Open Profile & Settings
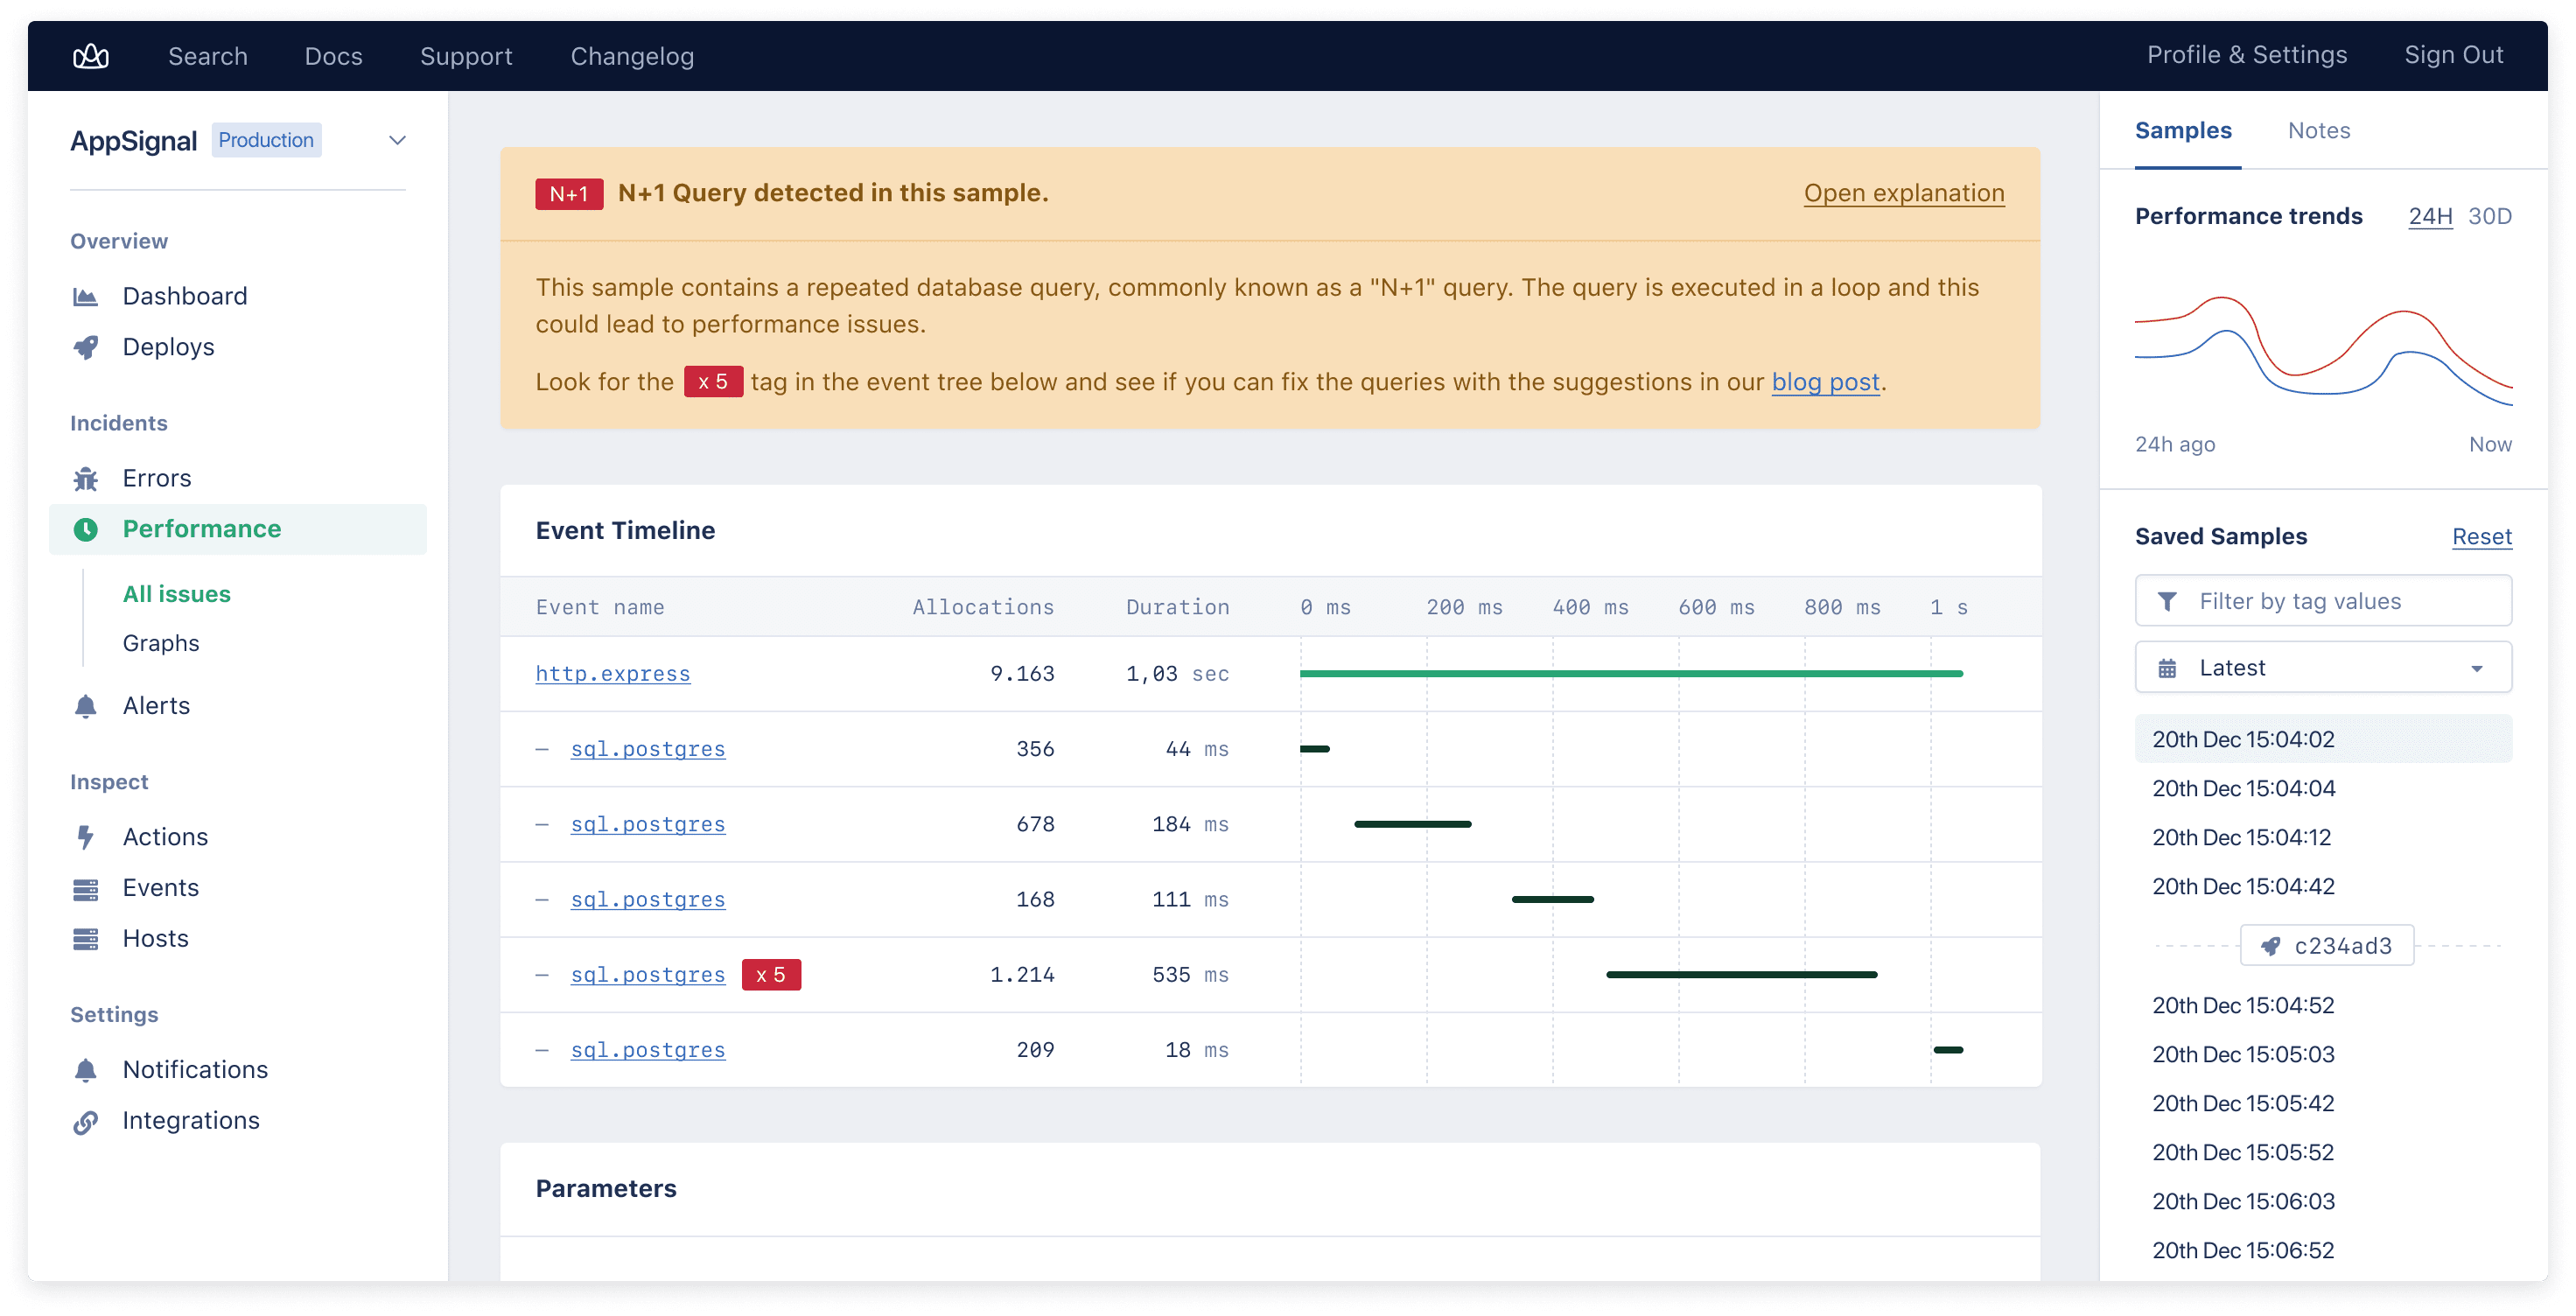The height and width of the screenshot is (1316, 2576). pos(2246,55)
